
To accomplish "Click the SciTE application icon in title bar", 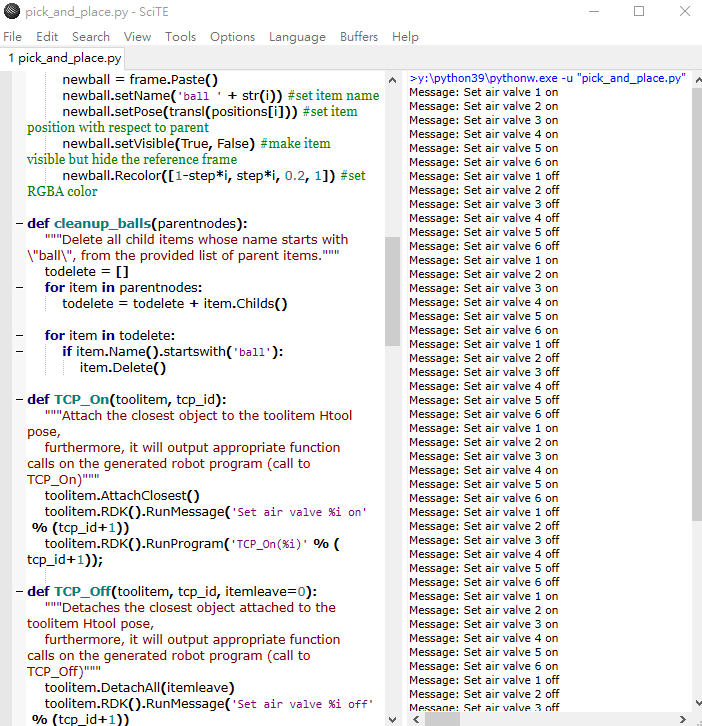I will [12, 11].
